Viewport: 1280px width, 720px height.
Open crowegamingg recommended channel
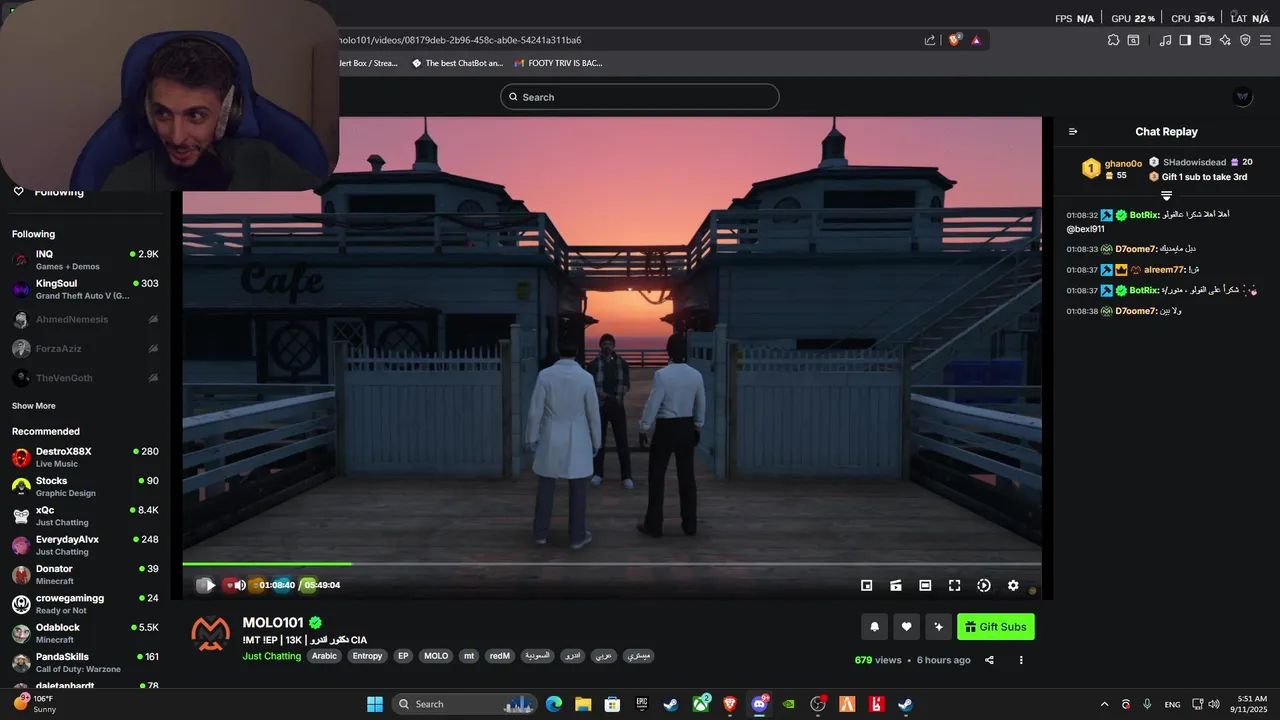pos(85,604)
